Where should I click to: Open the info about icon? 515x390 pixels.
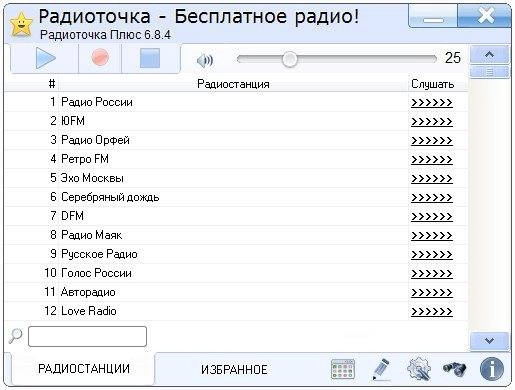492,369
